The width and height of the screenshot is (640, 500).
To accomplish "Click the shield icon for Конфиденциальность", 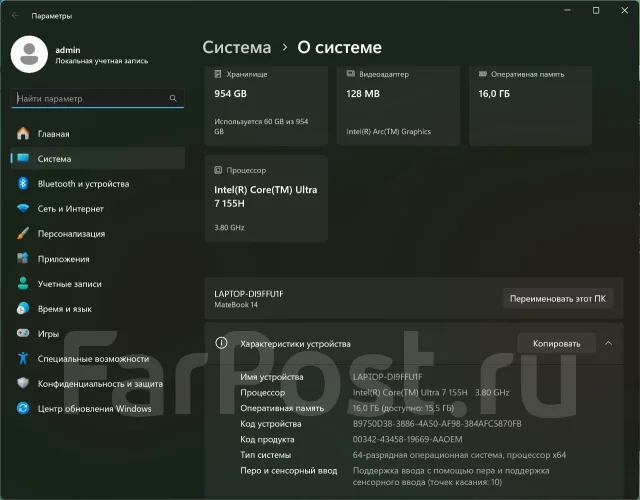I will [23, 383].
